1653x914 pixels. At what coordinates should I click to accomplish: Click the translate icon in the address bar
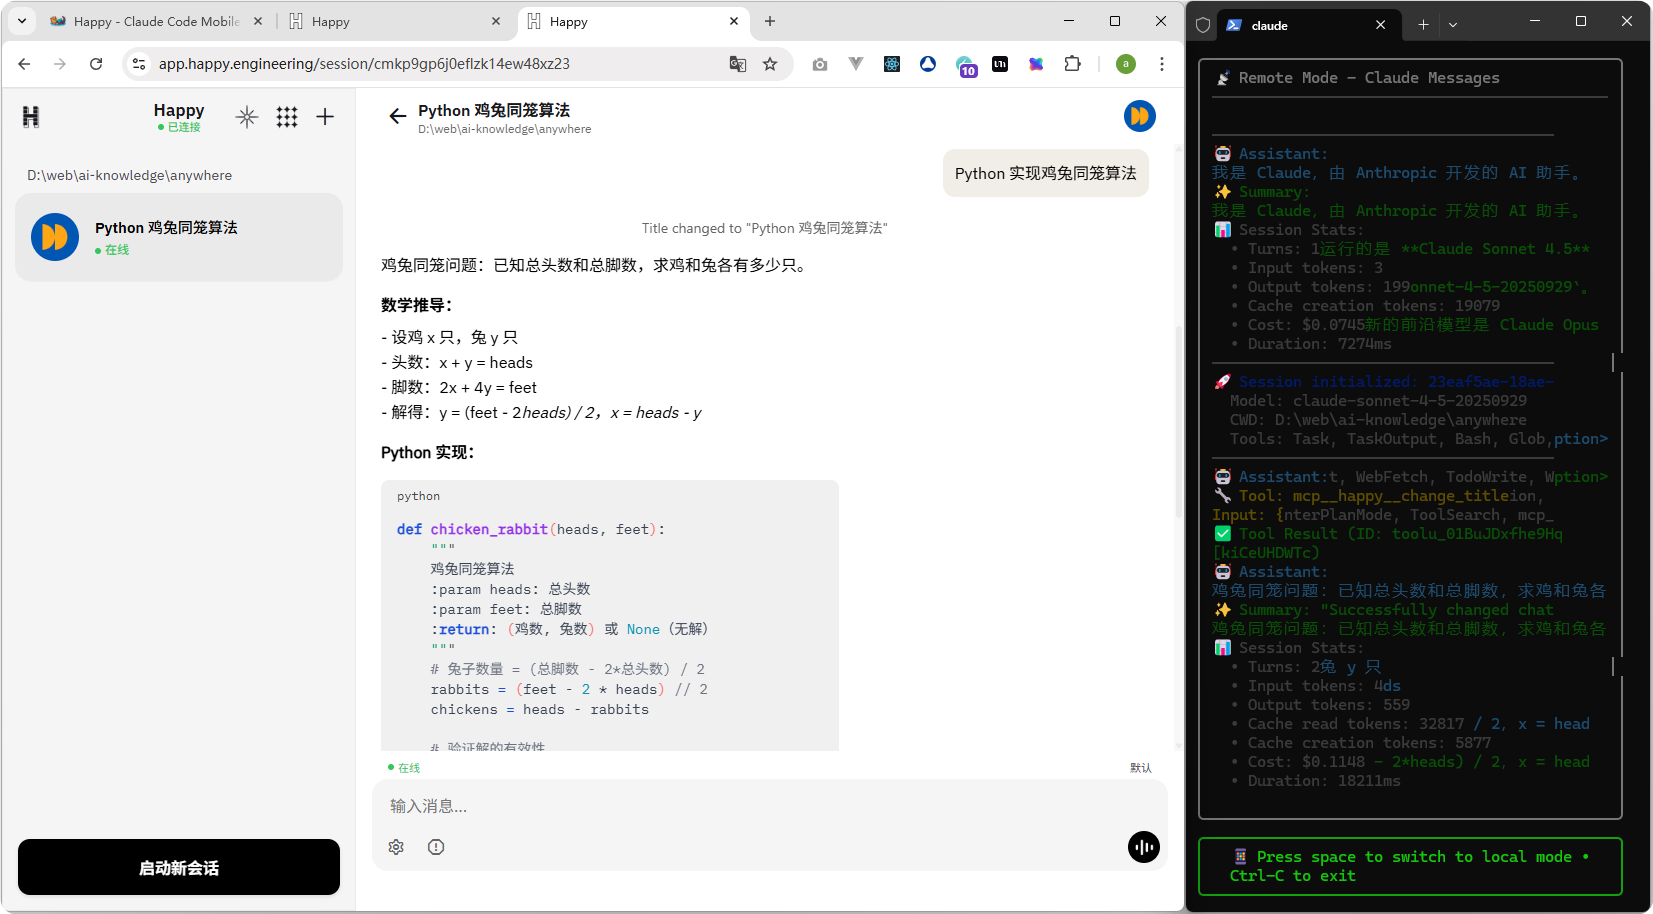tap(737, 63)
